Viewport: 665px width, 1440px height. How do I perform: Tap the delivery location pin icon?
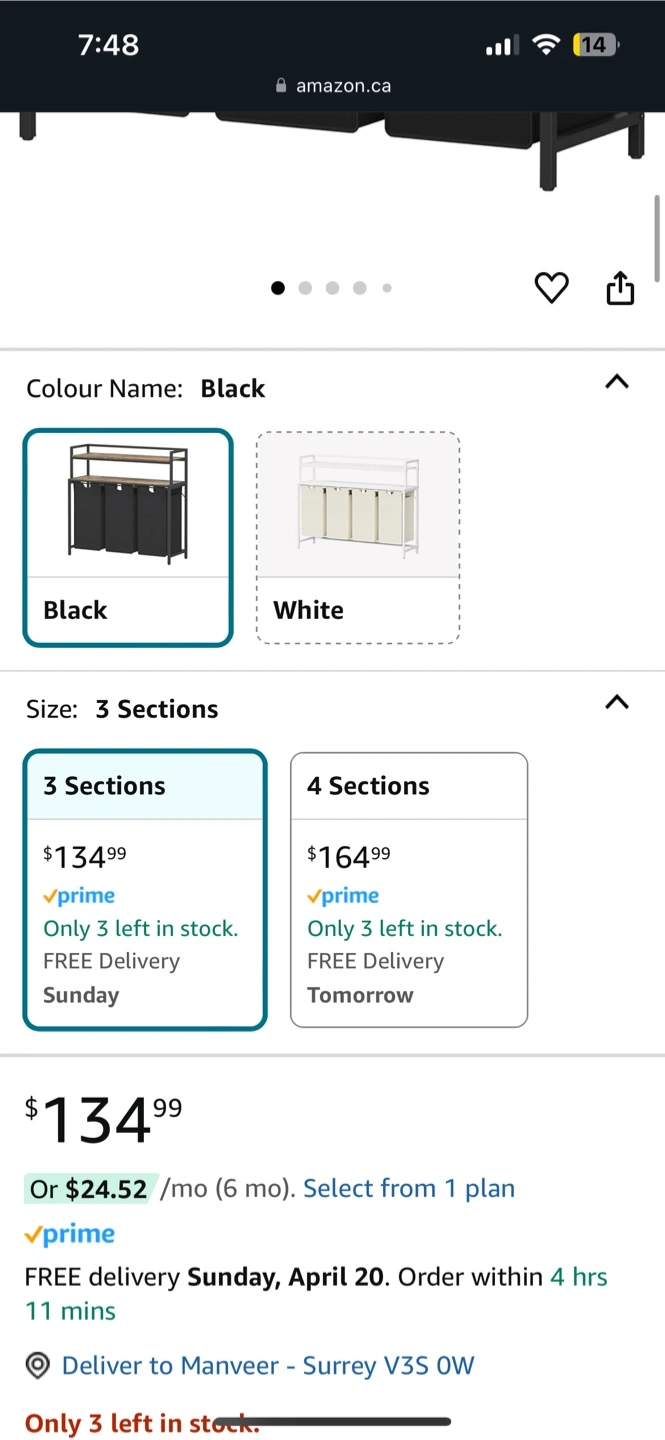coord(38,1366)
